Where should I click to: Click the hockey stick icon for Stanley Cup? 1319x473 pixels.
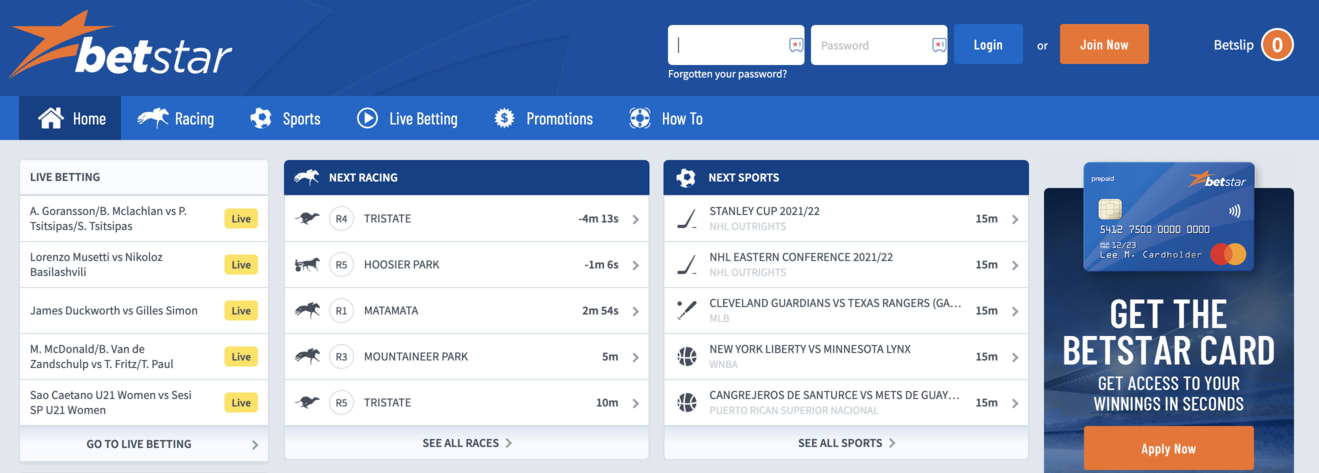686,218
